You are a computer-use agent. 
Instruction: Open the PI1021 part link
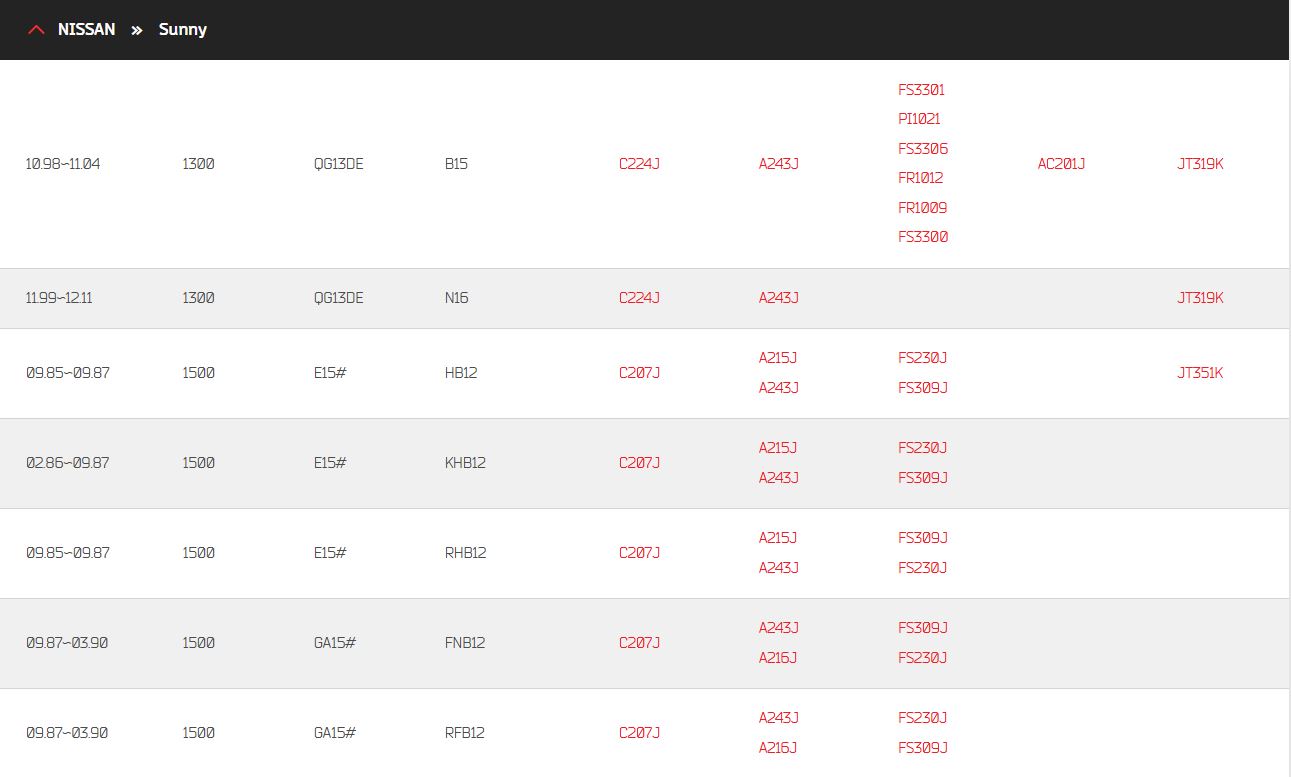coord(919,119)
